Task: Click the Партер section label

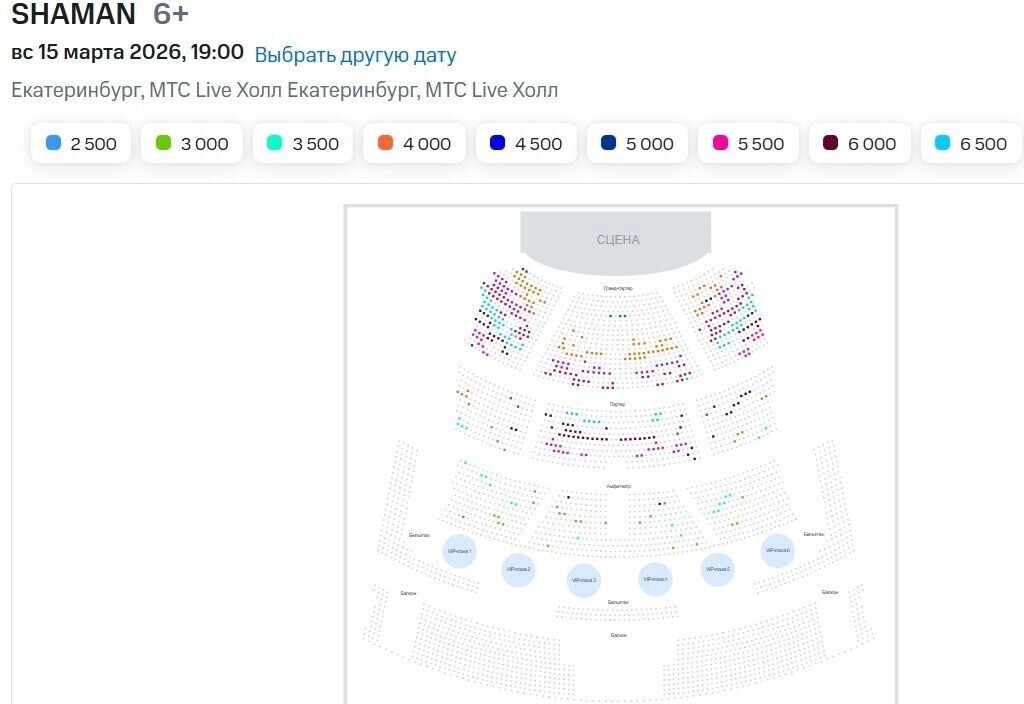Action: pos(617,404)
